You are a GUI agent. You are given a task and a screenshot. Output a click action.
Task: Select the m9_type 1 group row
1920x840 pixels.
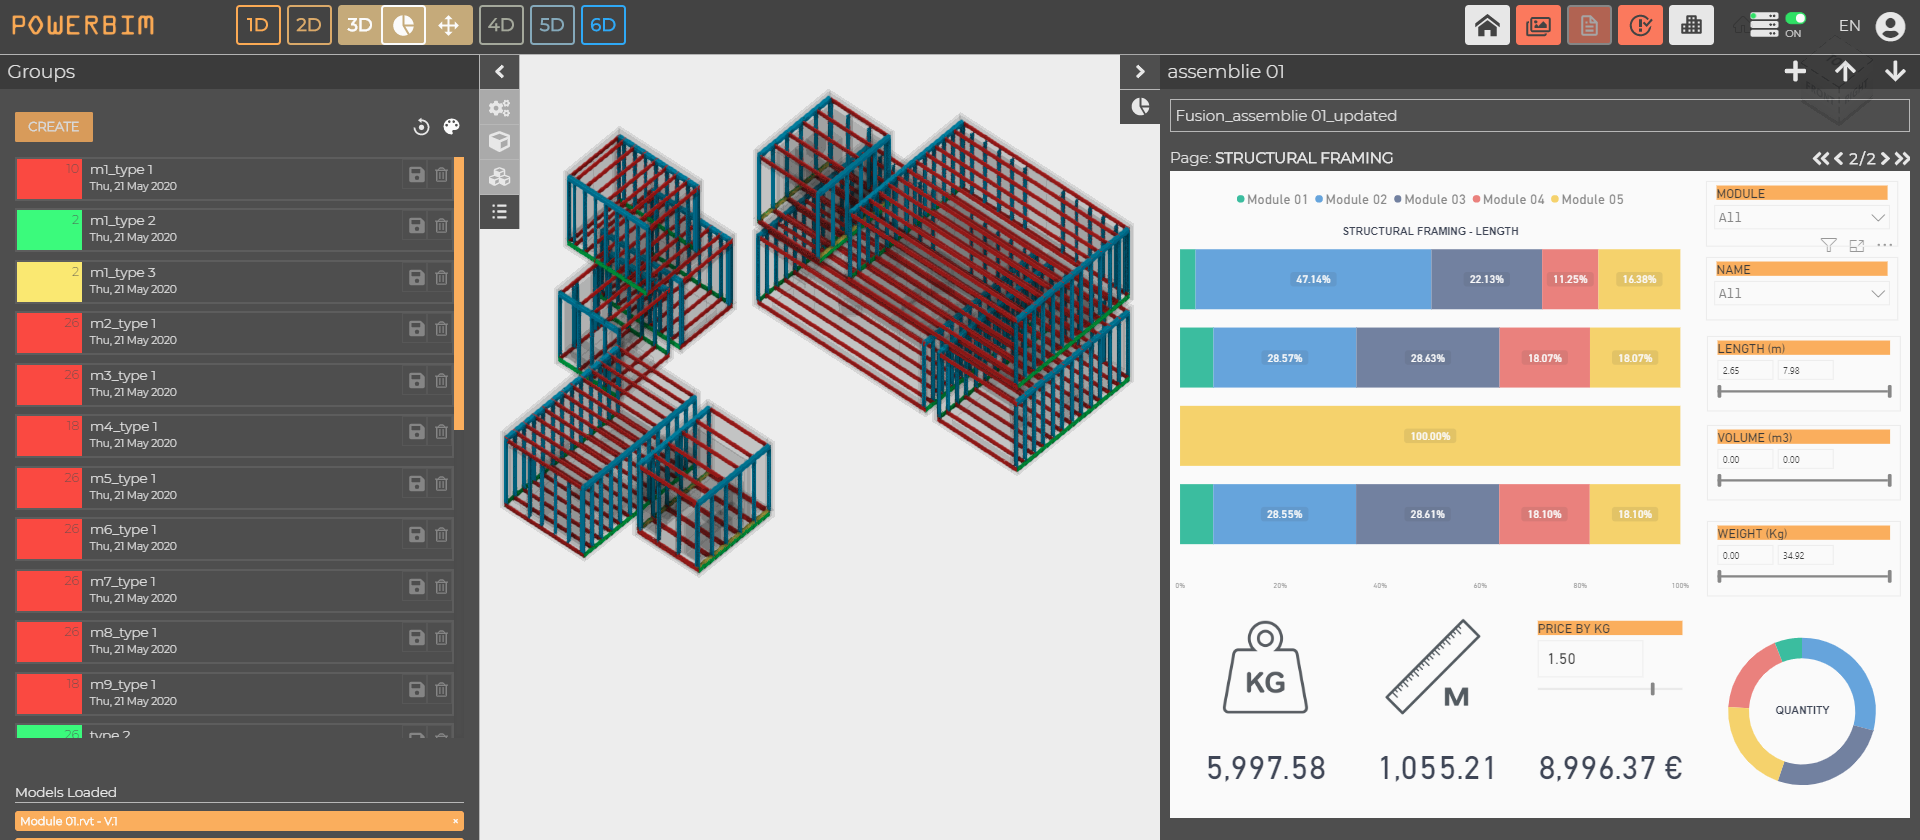tap(234, 693)
